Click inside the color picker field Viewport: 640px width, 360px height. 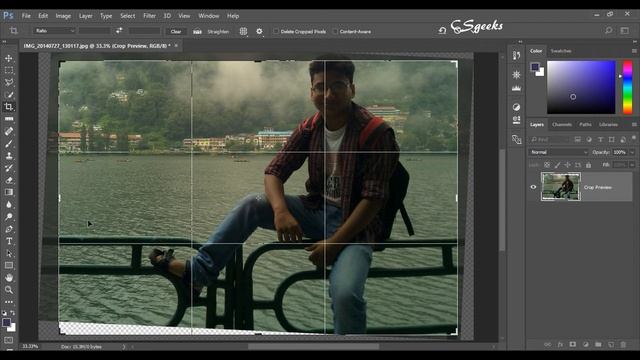[x=581, y=87]
